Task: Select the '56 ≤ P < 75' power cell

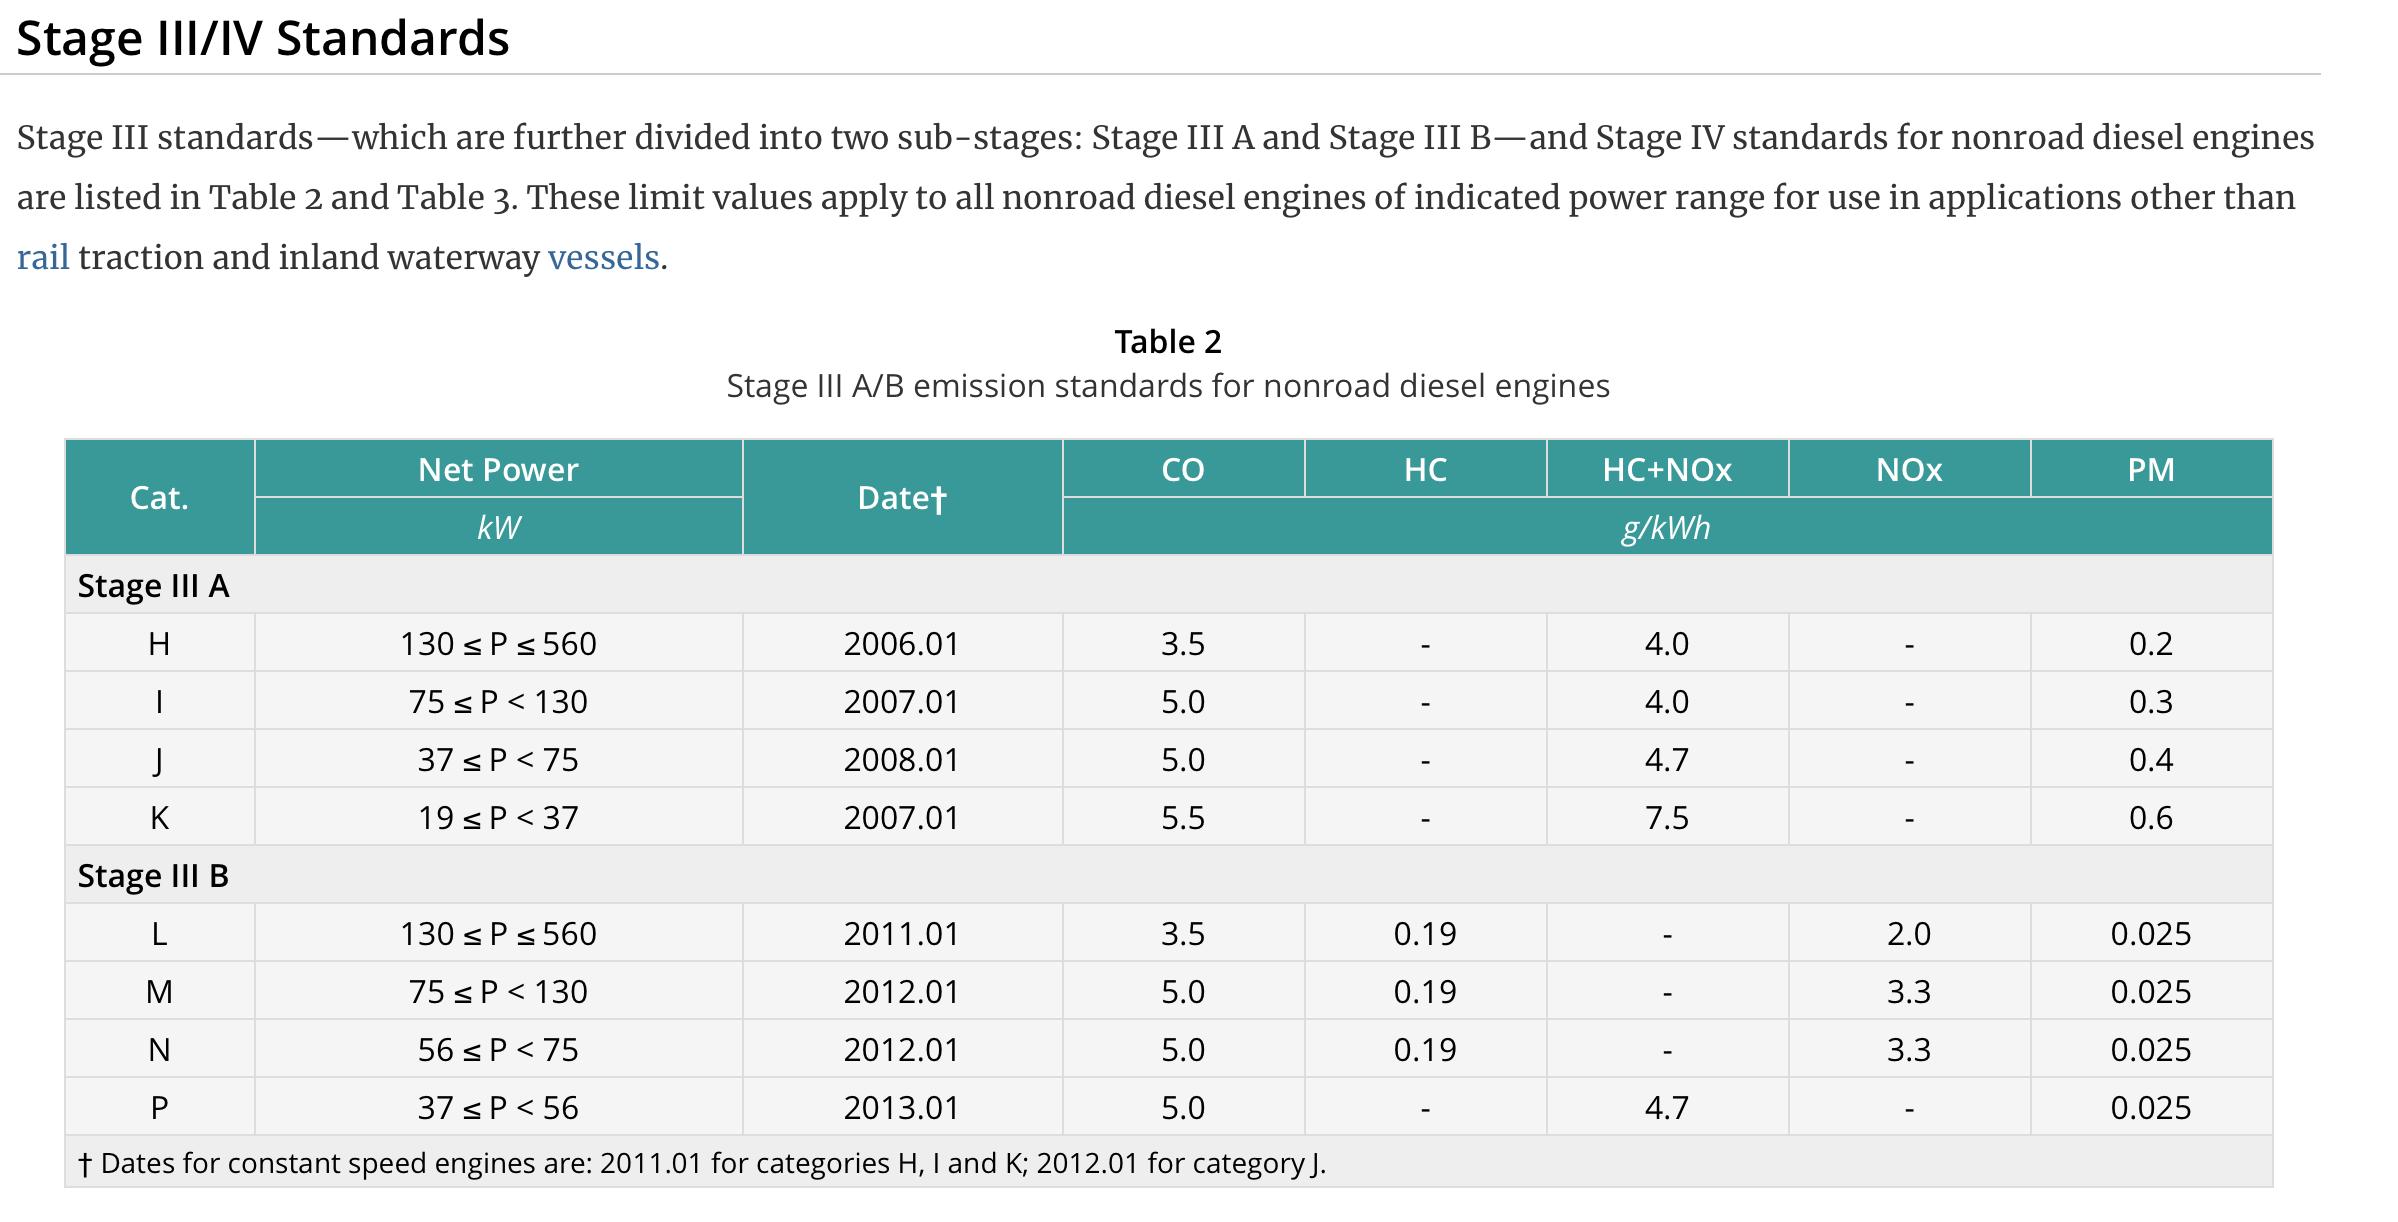Action: click(x=498, y=1049)
